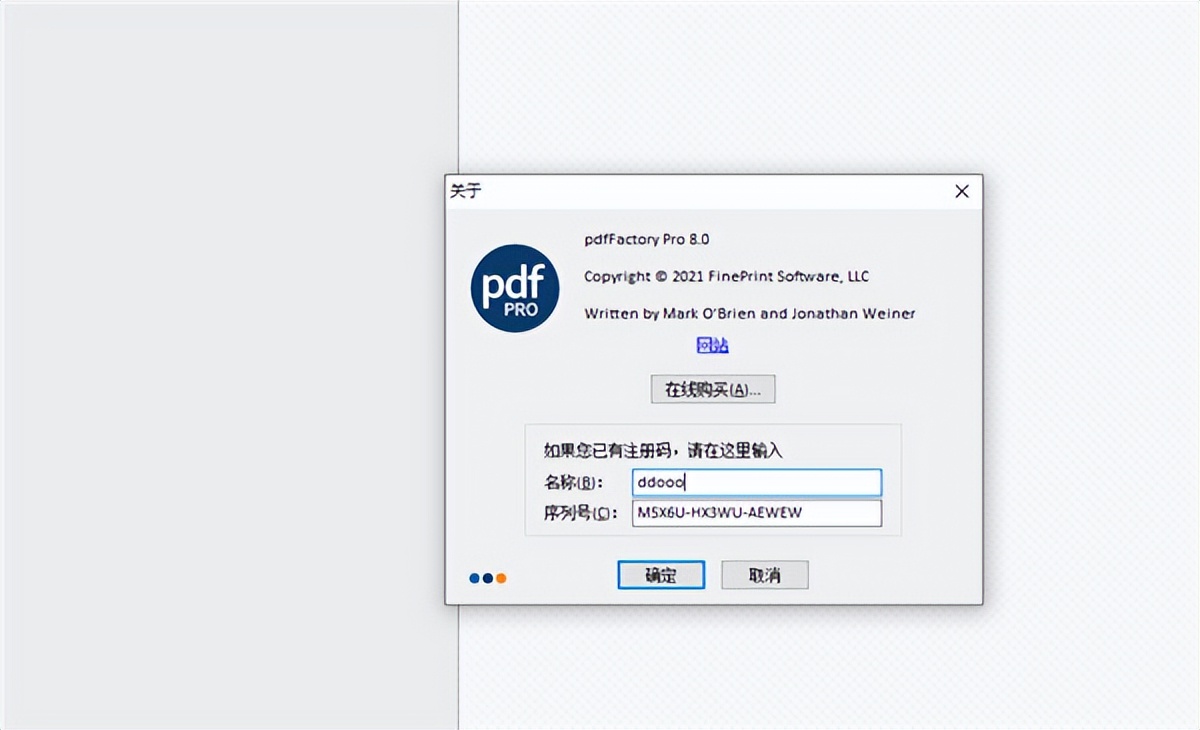The height and width of the screenshot is (730, 1200).
Task: Click the FinePrint Software copyright line
Action: tap(727, 276)
